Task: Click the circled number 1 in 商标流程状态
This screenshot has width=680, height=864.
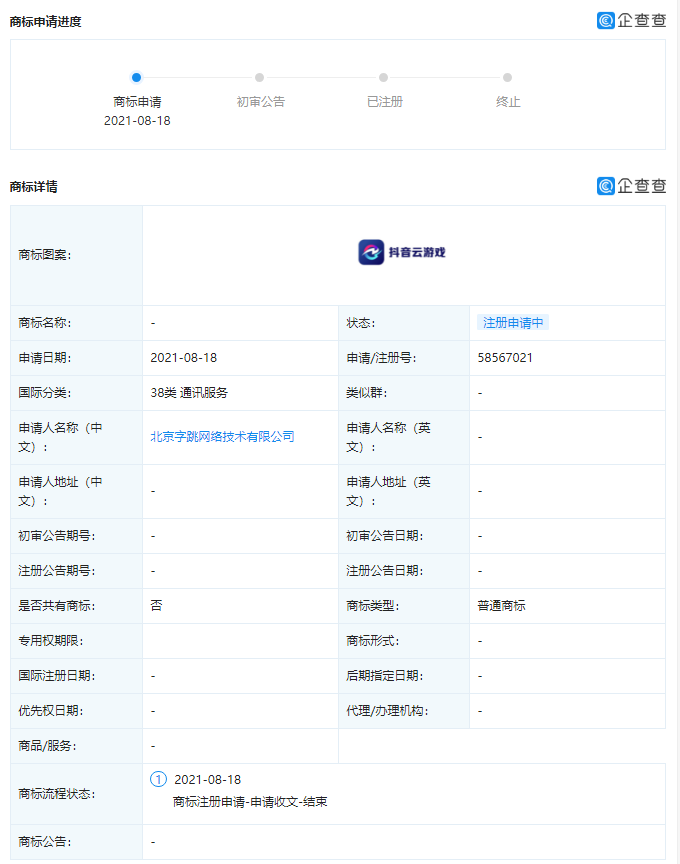Action: pyautogui.click(x=158, y=779)
